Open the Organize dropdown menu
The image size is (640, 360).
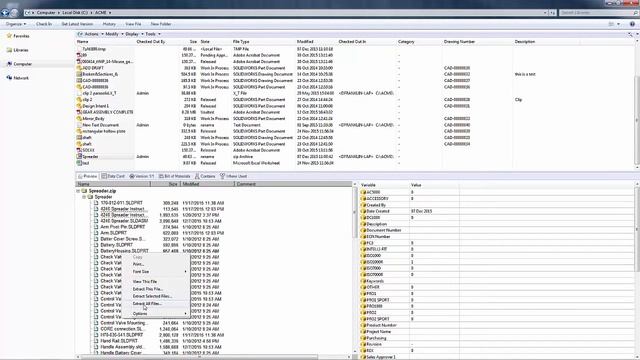(x=16, y=24)
